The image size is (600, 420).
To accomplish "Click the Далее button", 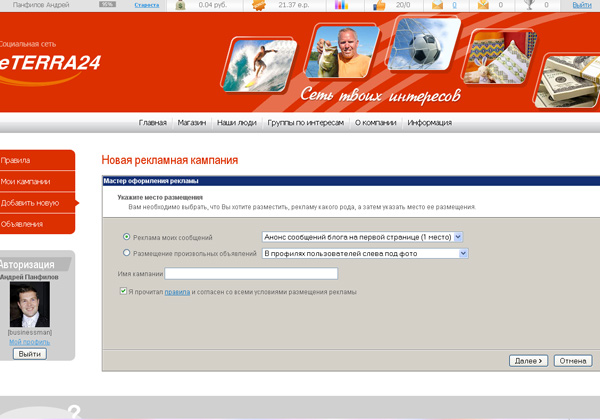I will pyautogui.click(x=528, y=361).
